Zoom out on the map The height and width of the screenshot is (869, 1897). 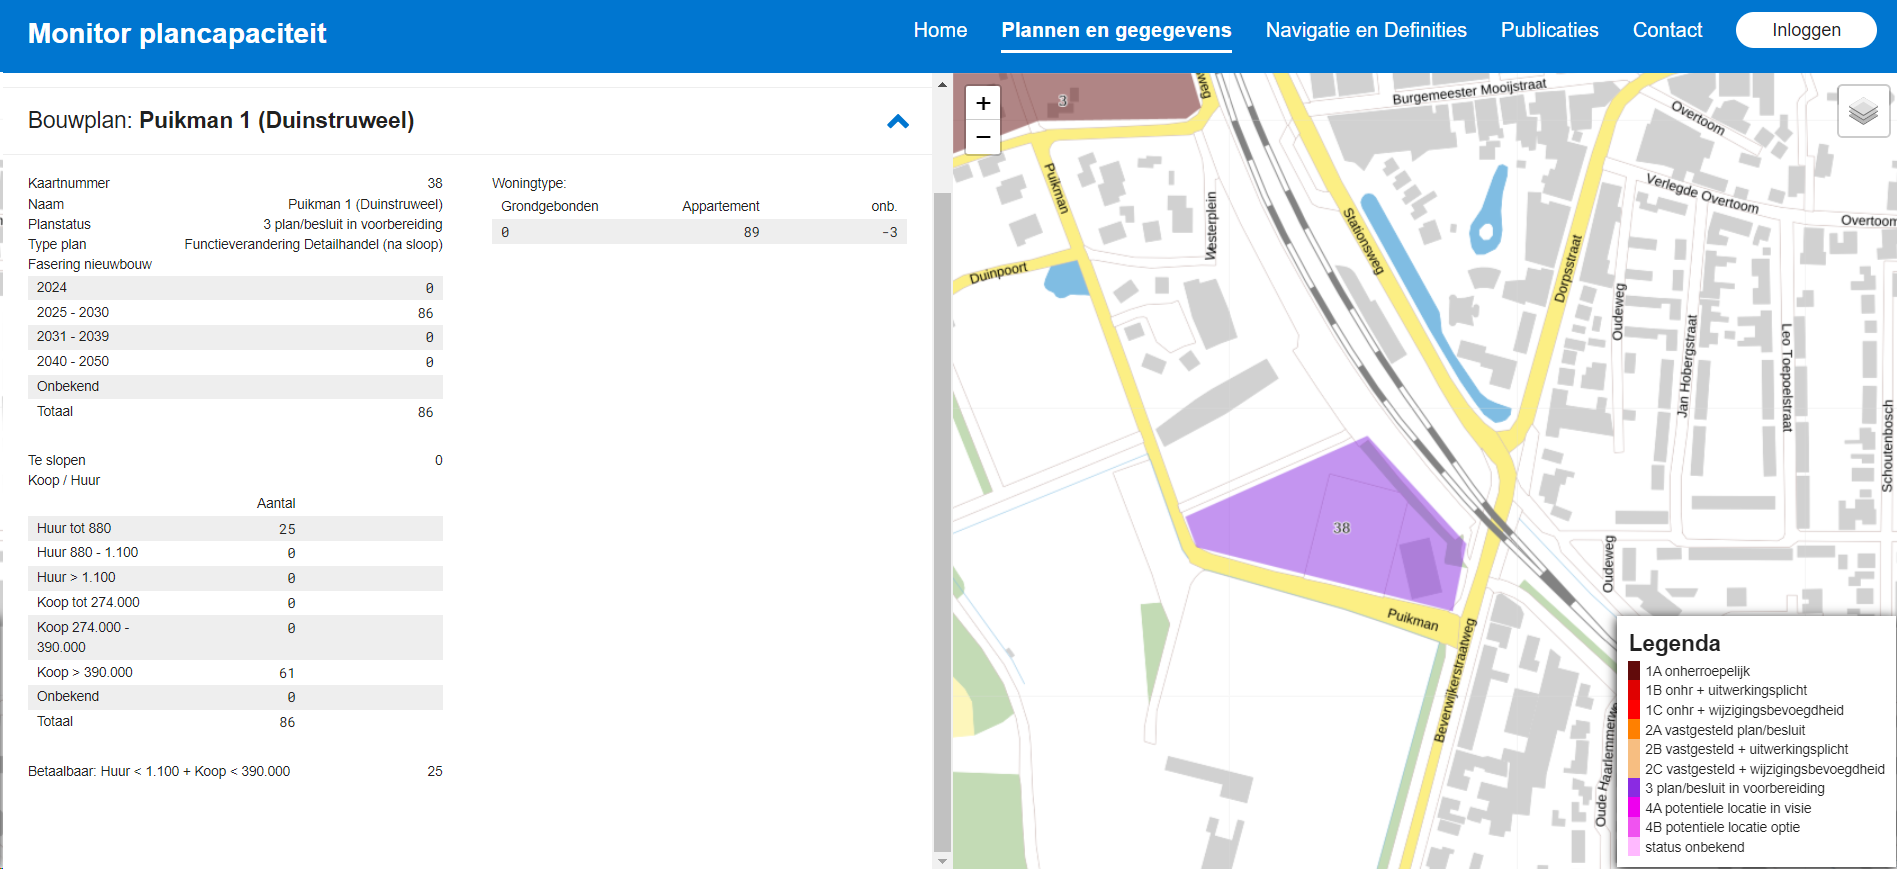[983, 137]
